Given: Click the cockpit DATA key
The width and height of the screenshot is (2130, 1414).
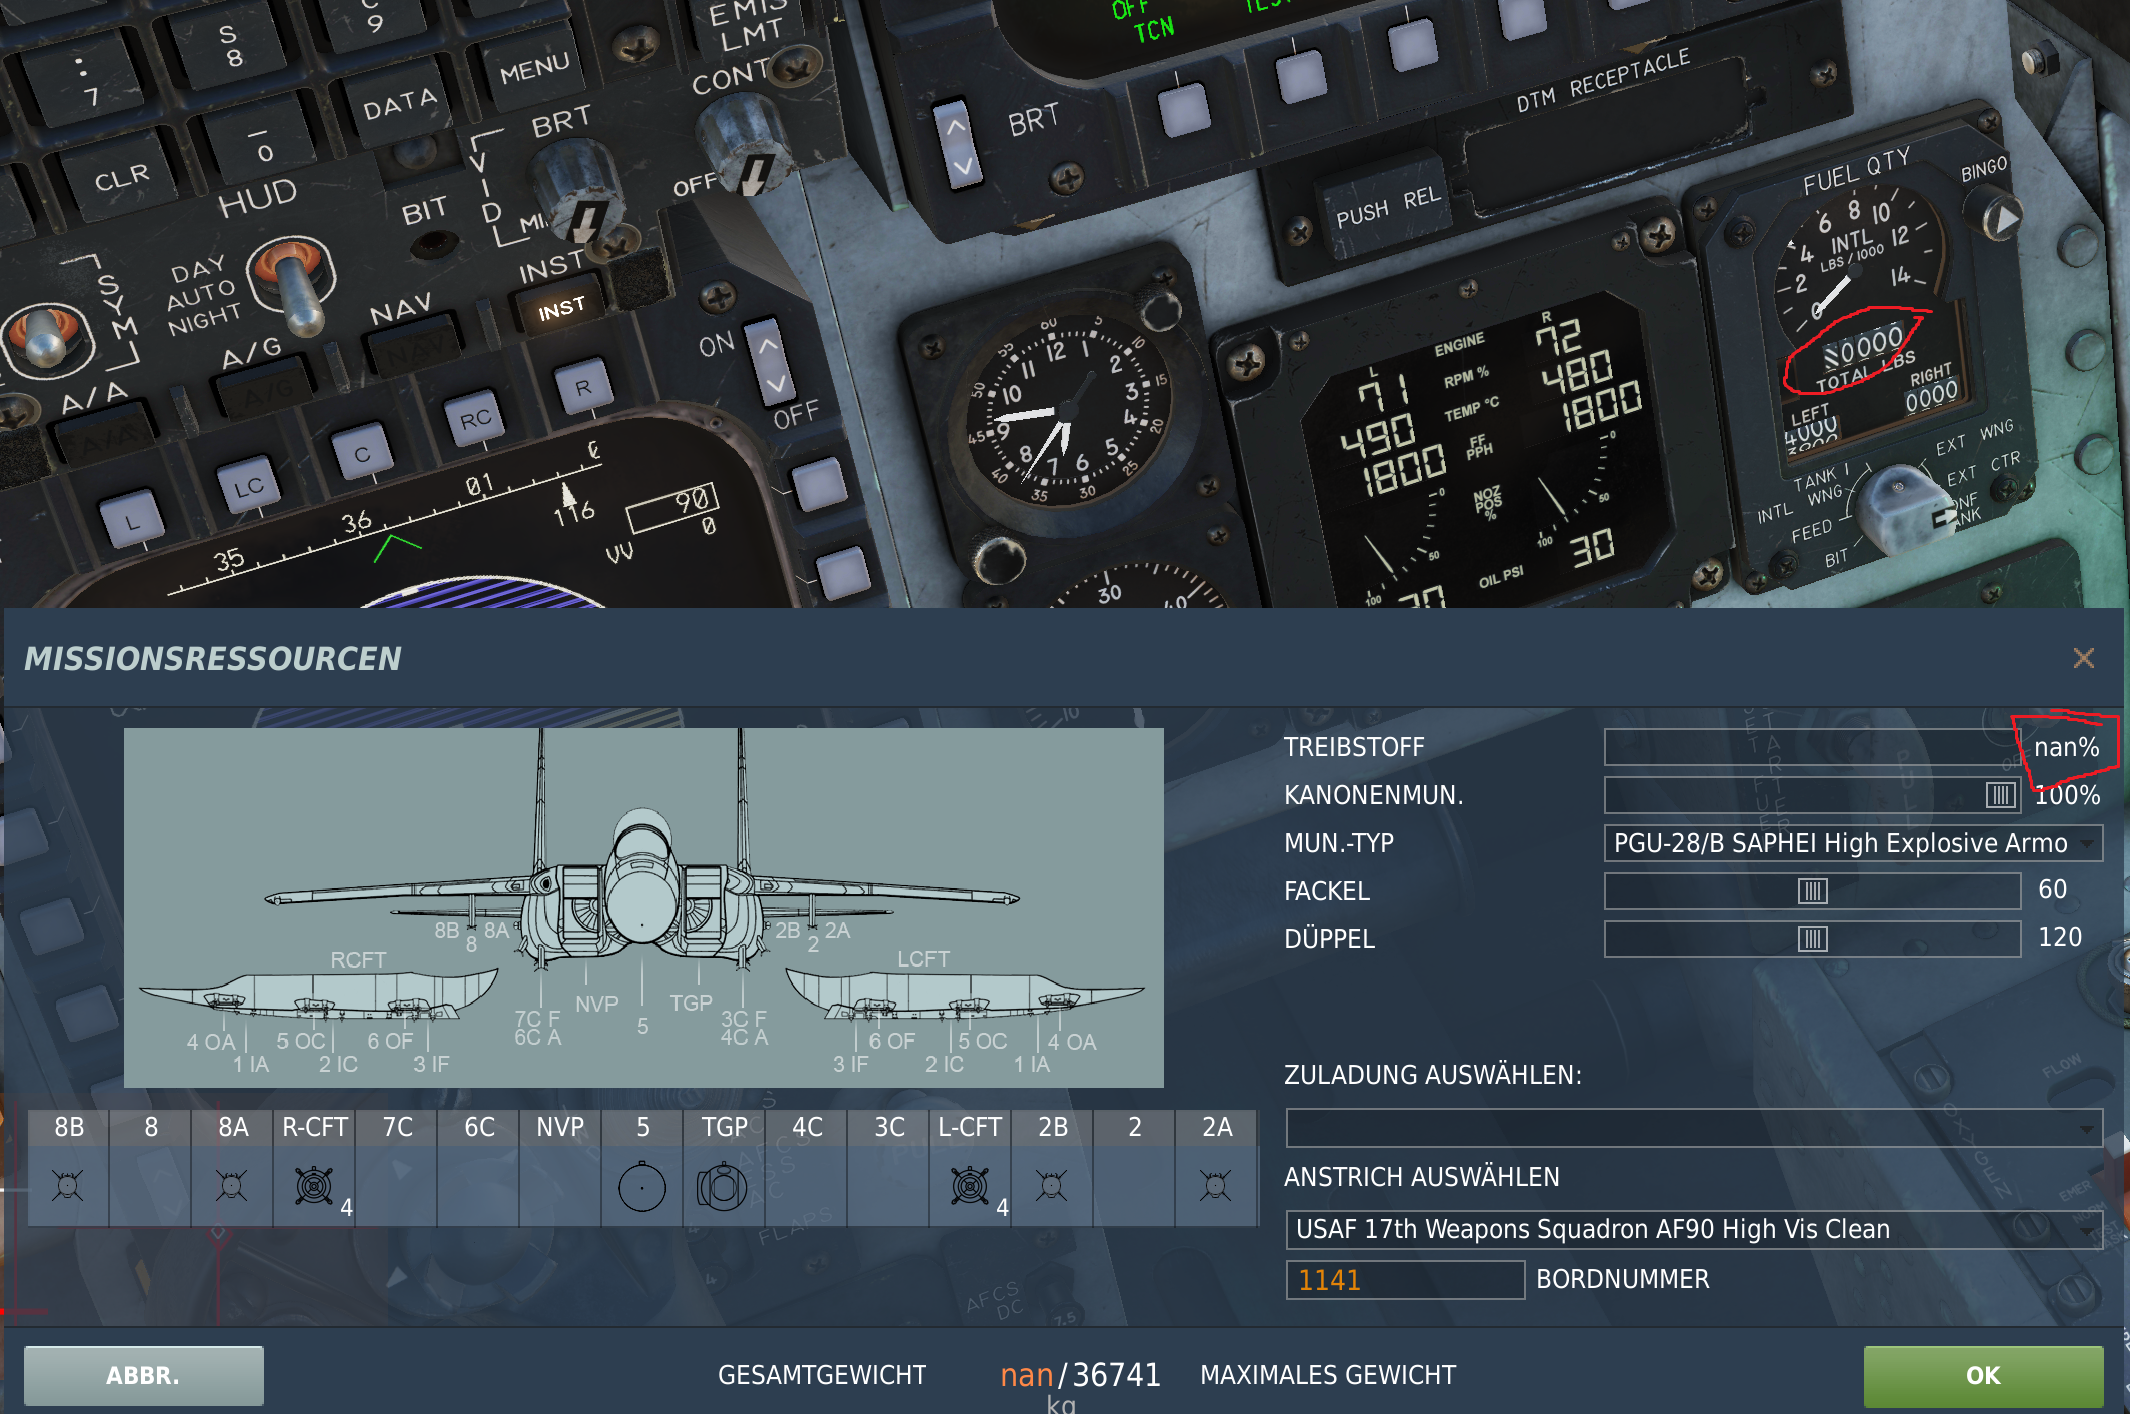Looking at the screenshot, I should [400, 105].
